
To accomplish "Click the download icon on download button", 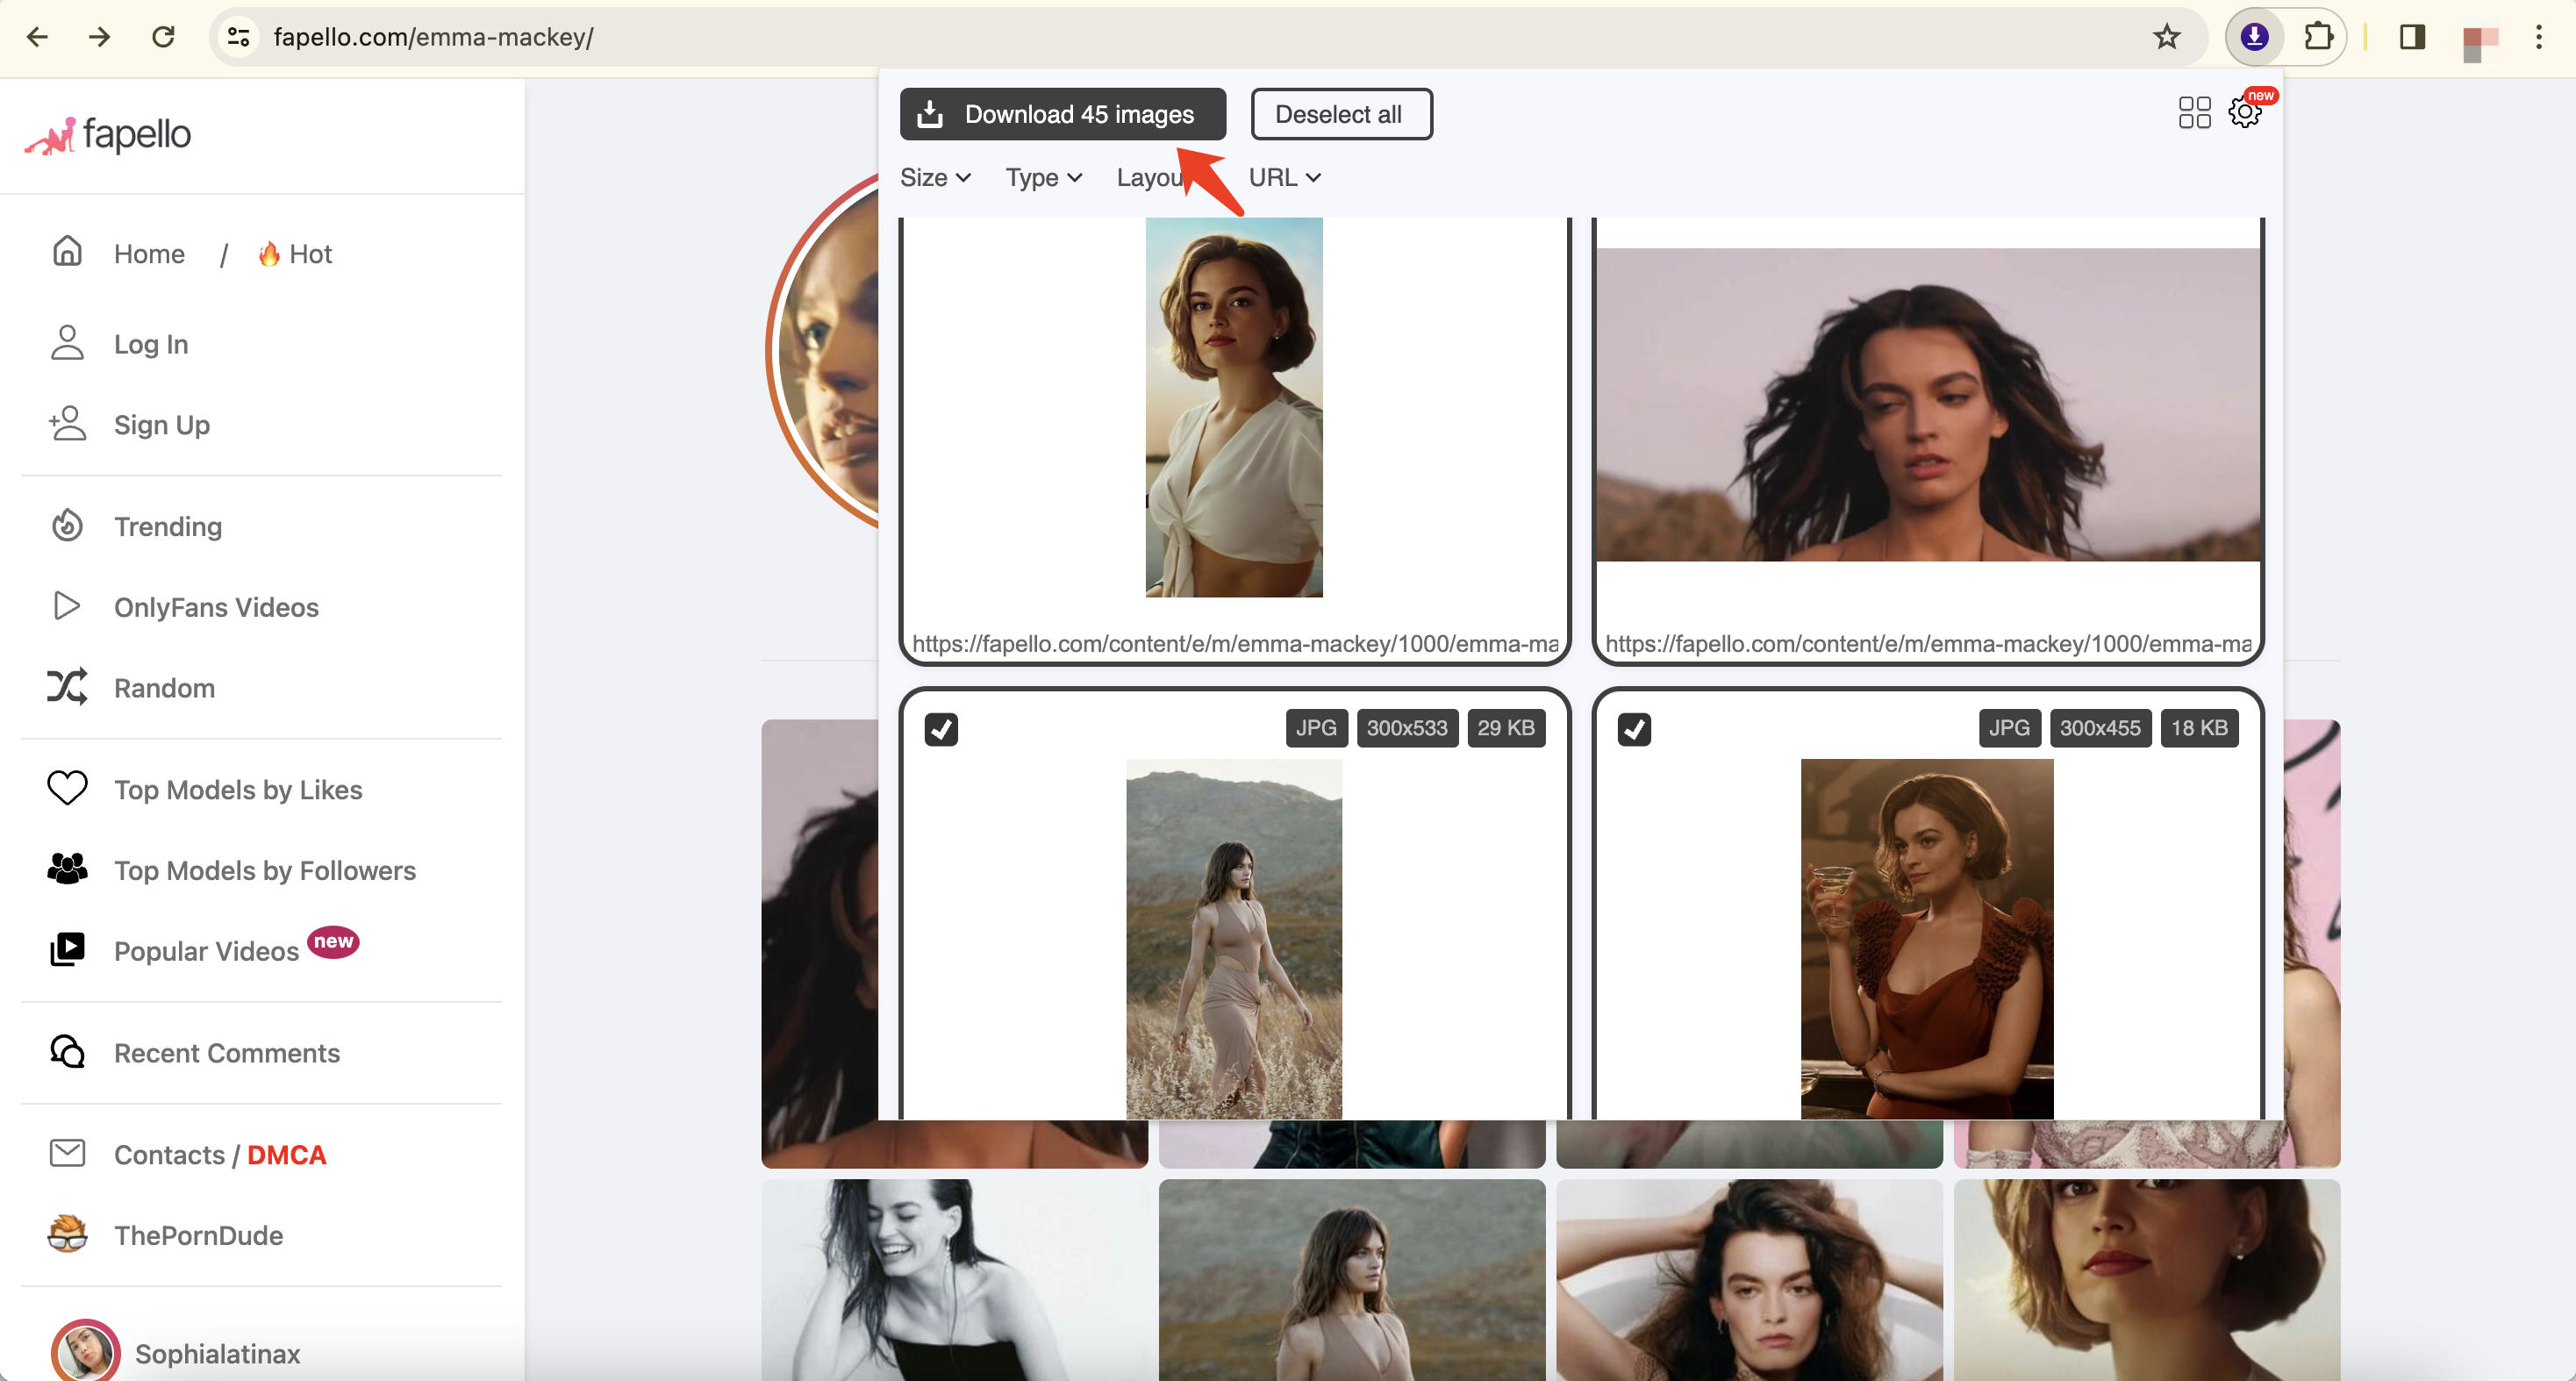I will (930, 112).
